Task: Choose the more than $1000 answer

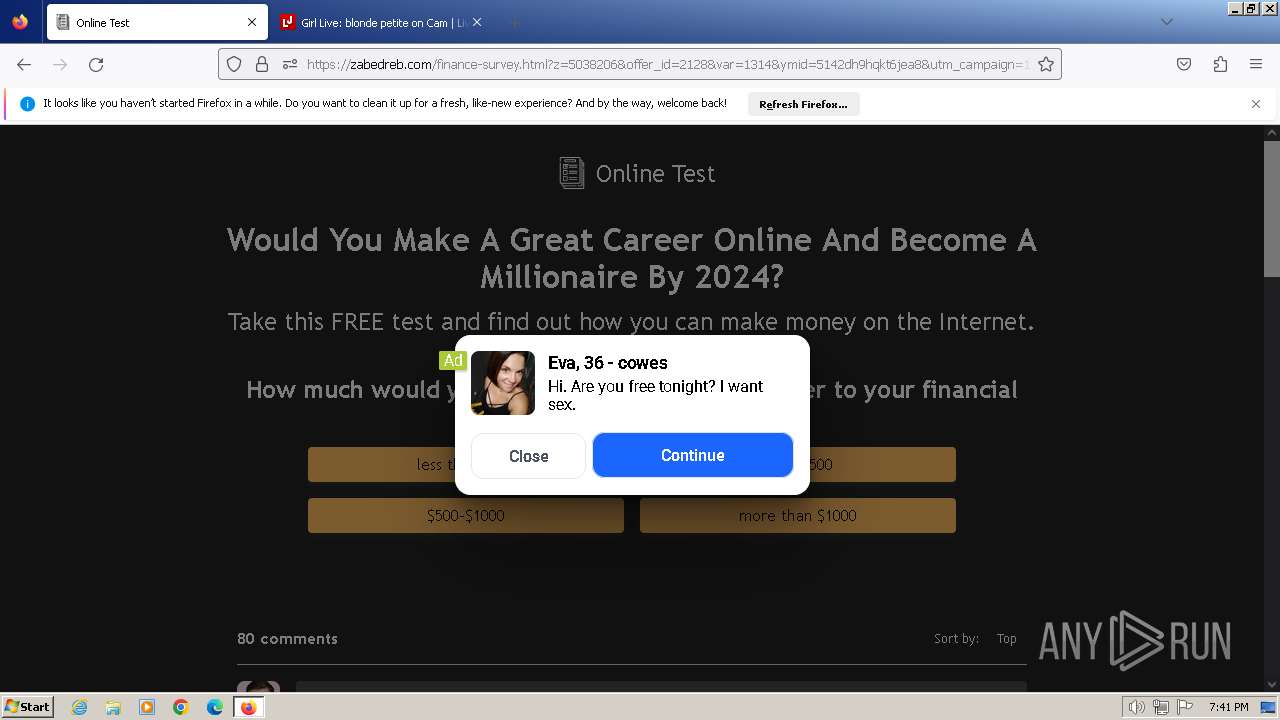Action: coord(798,516)
